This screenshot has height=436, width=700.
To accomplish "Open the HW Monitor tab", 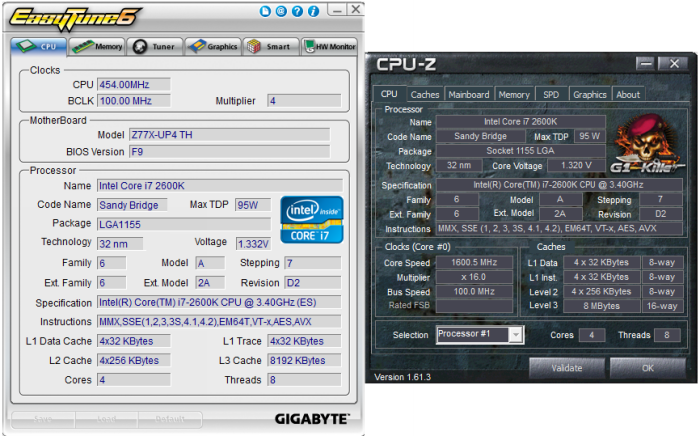I will 329,46.
